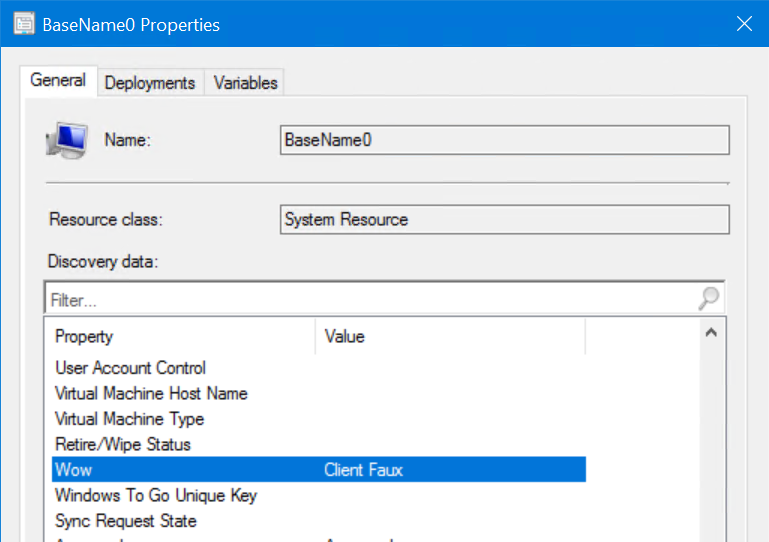The image size is (769, 542).
Task: Open the Variables tab
Action: pyautogui.click(x=245, y=83)
